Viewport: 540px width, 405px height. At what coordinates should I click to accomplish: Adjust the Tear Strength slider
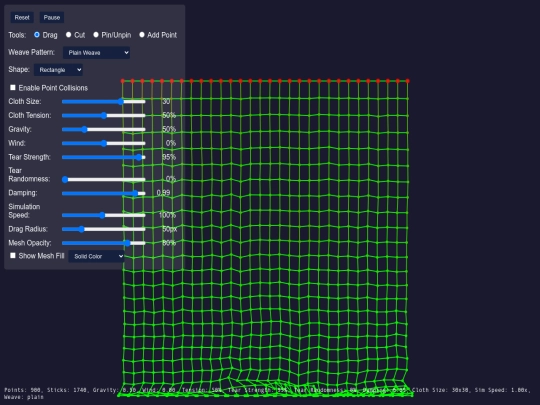point(104,157)
